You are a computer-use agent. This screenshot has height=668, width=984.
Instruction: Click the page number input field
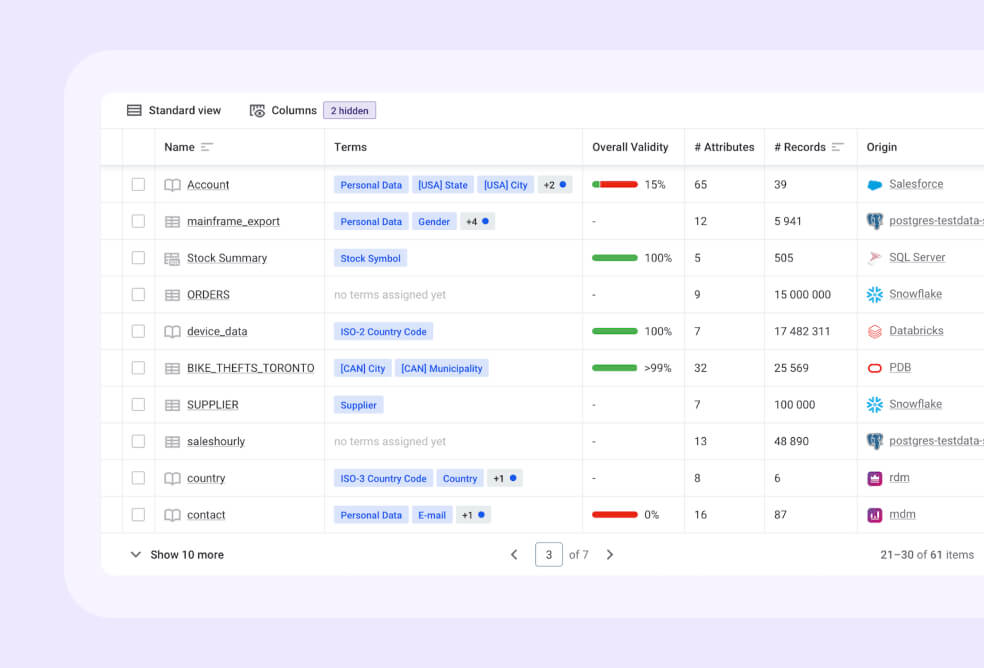[548, 555]
